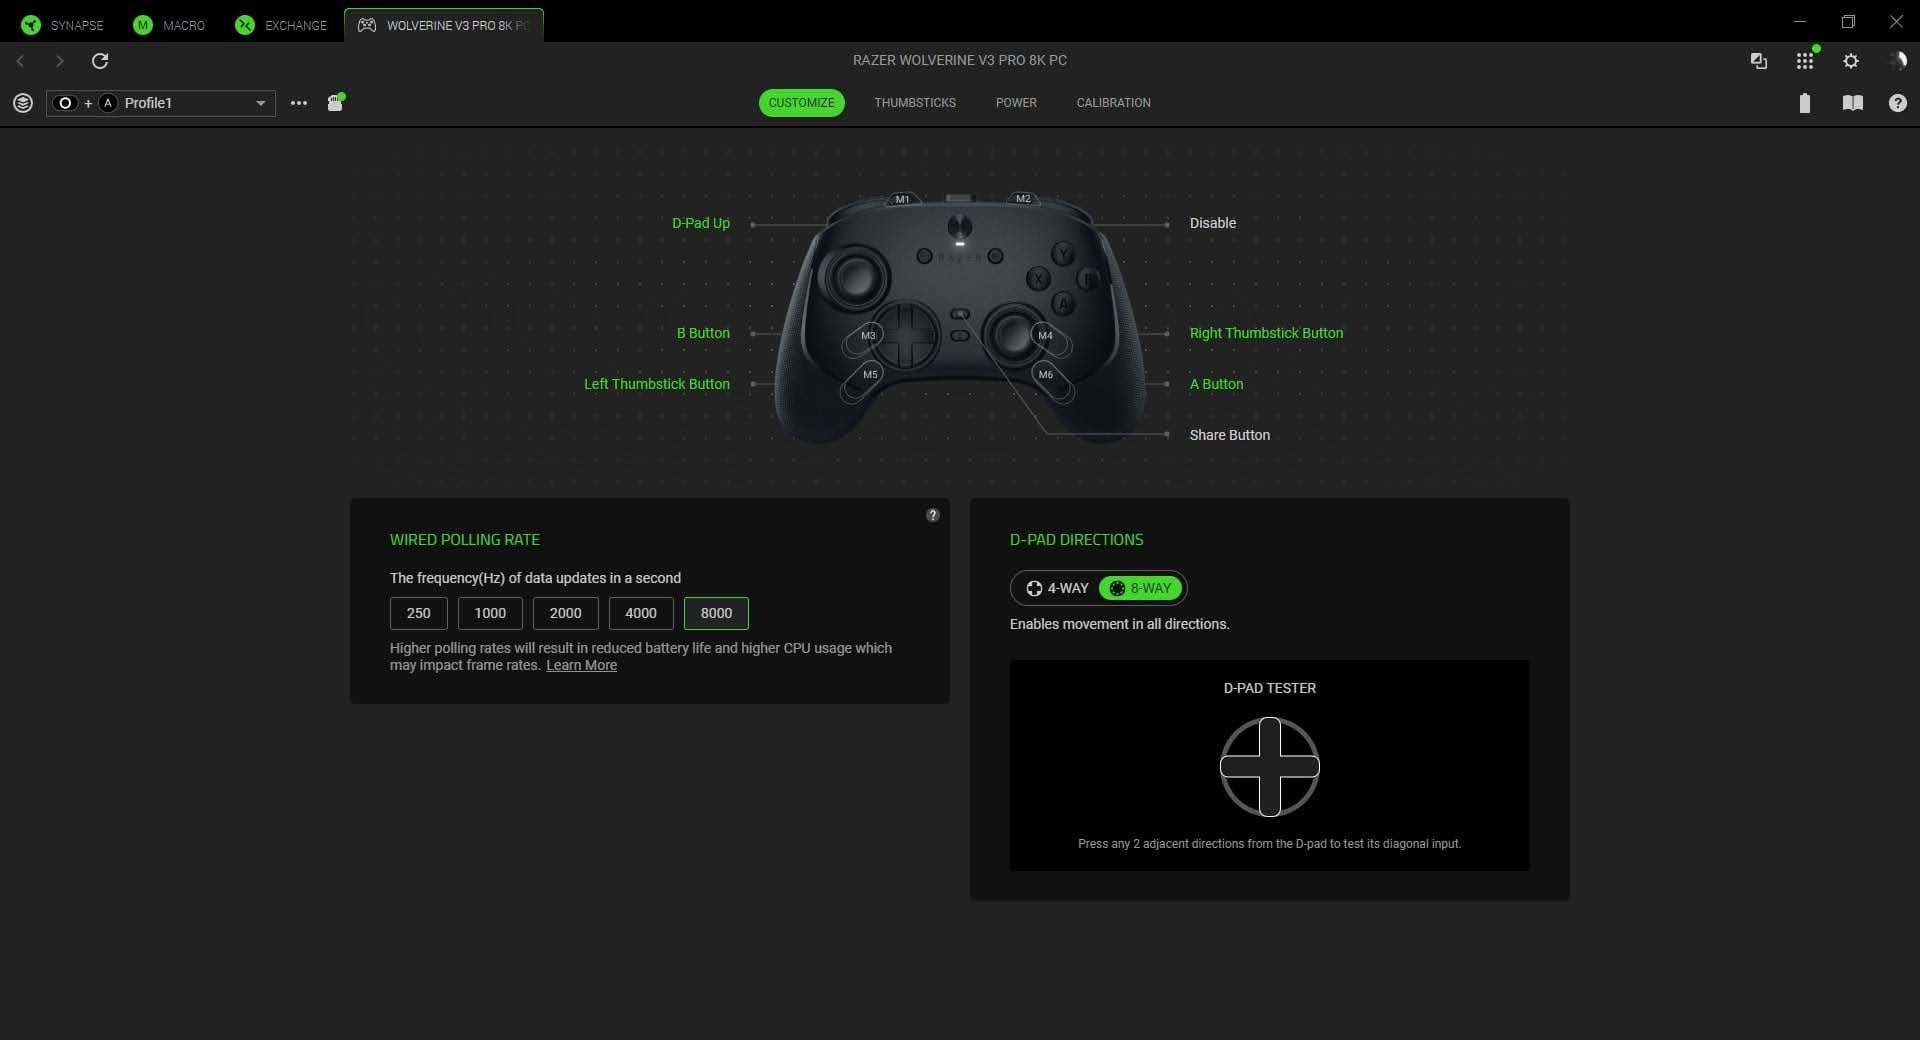Screen dimensions: 1920x1040
Task: Click the X face button on controller
Action: point(1038,279)
